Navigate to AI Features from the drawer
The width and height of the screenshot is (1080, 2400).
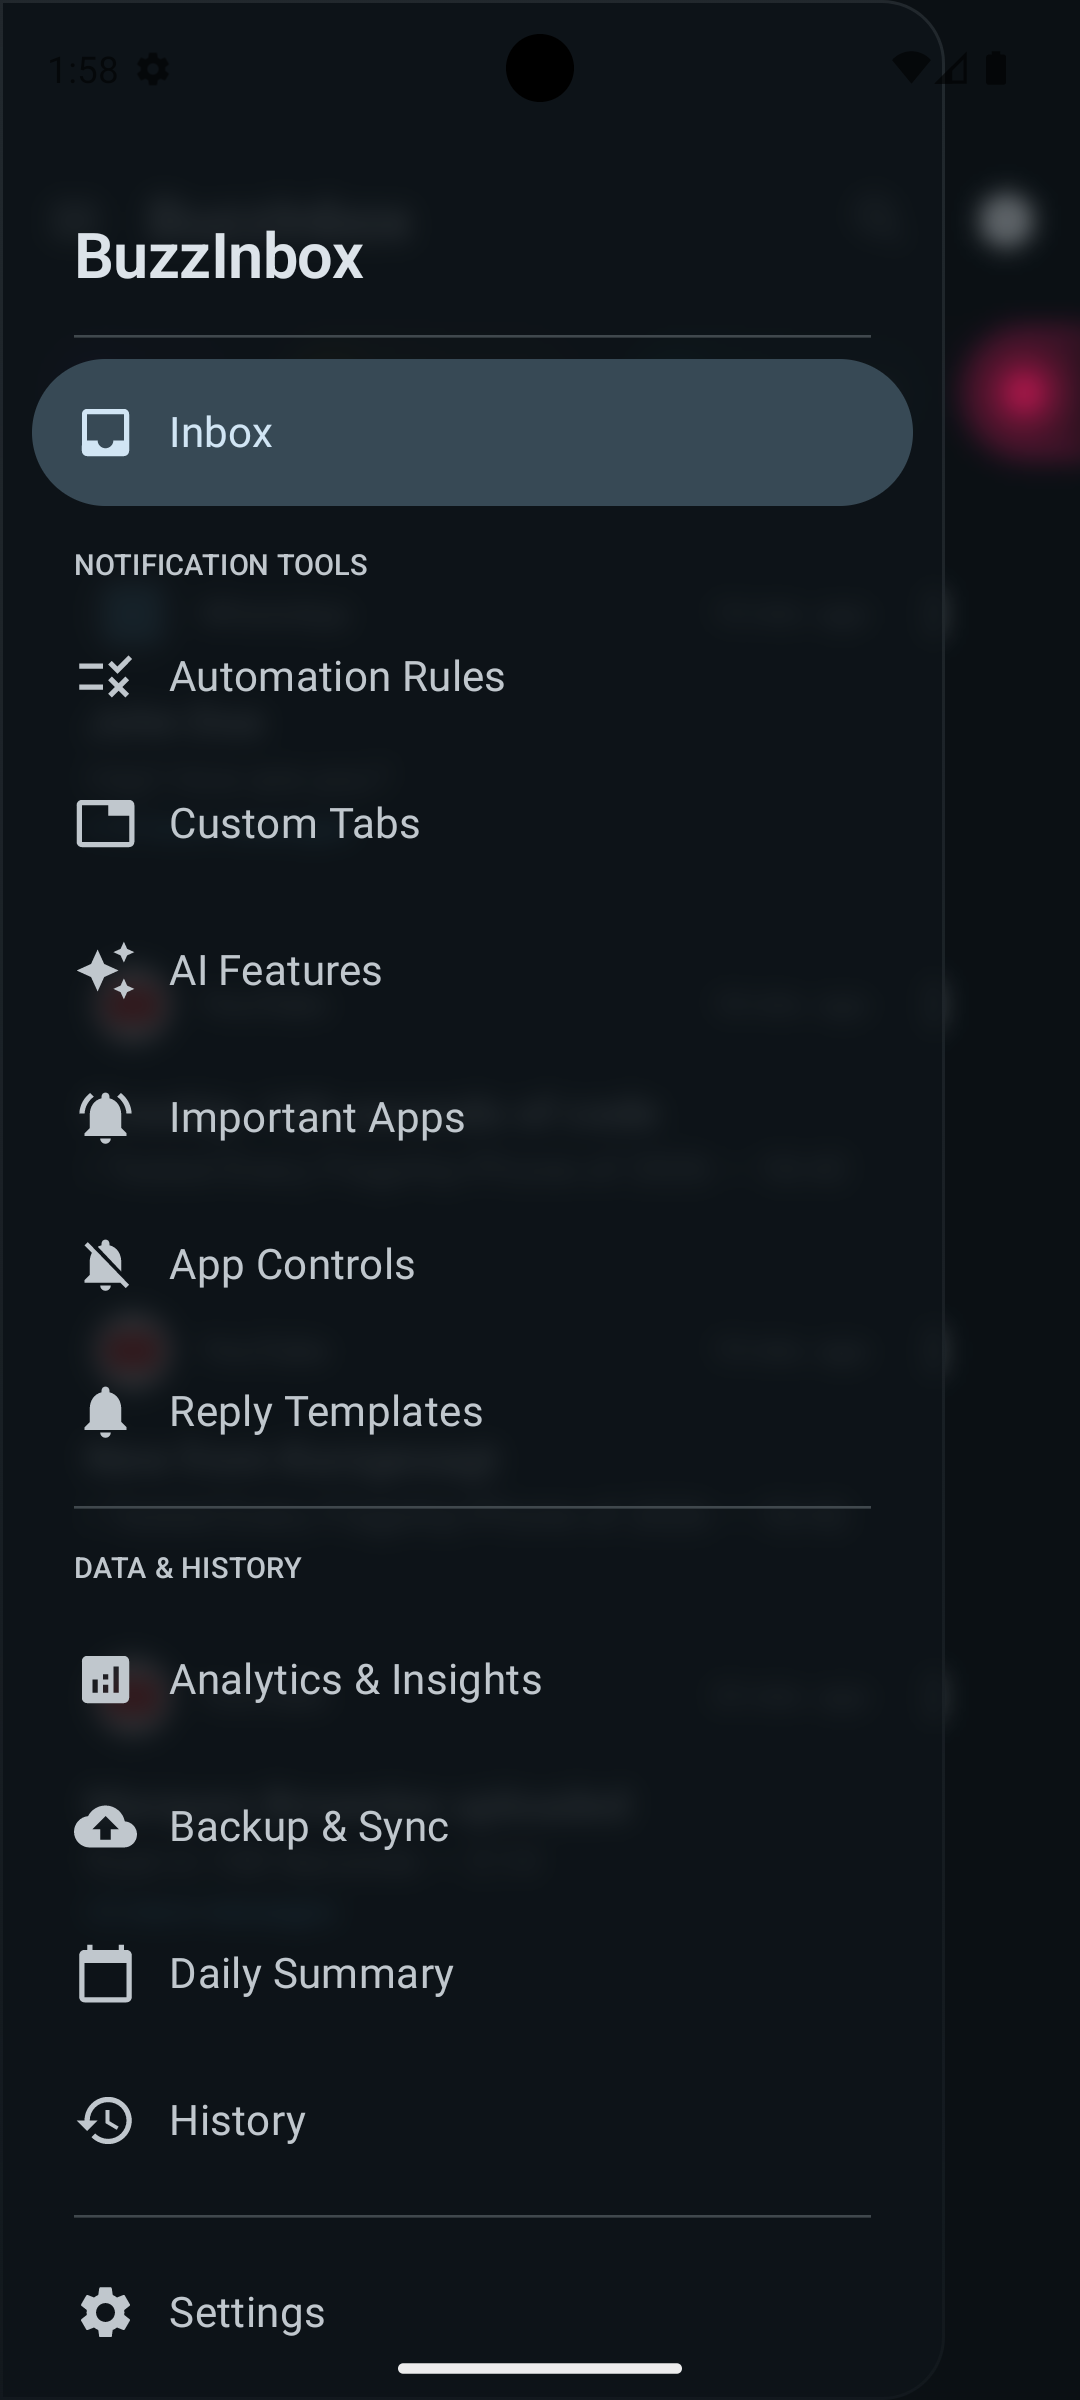click(x=276, y=969)
